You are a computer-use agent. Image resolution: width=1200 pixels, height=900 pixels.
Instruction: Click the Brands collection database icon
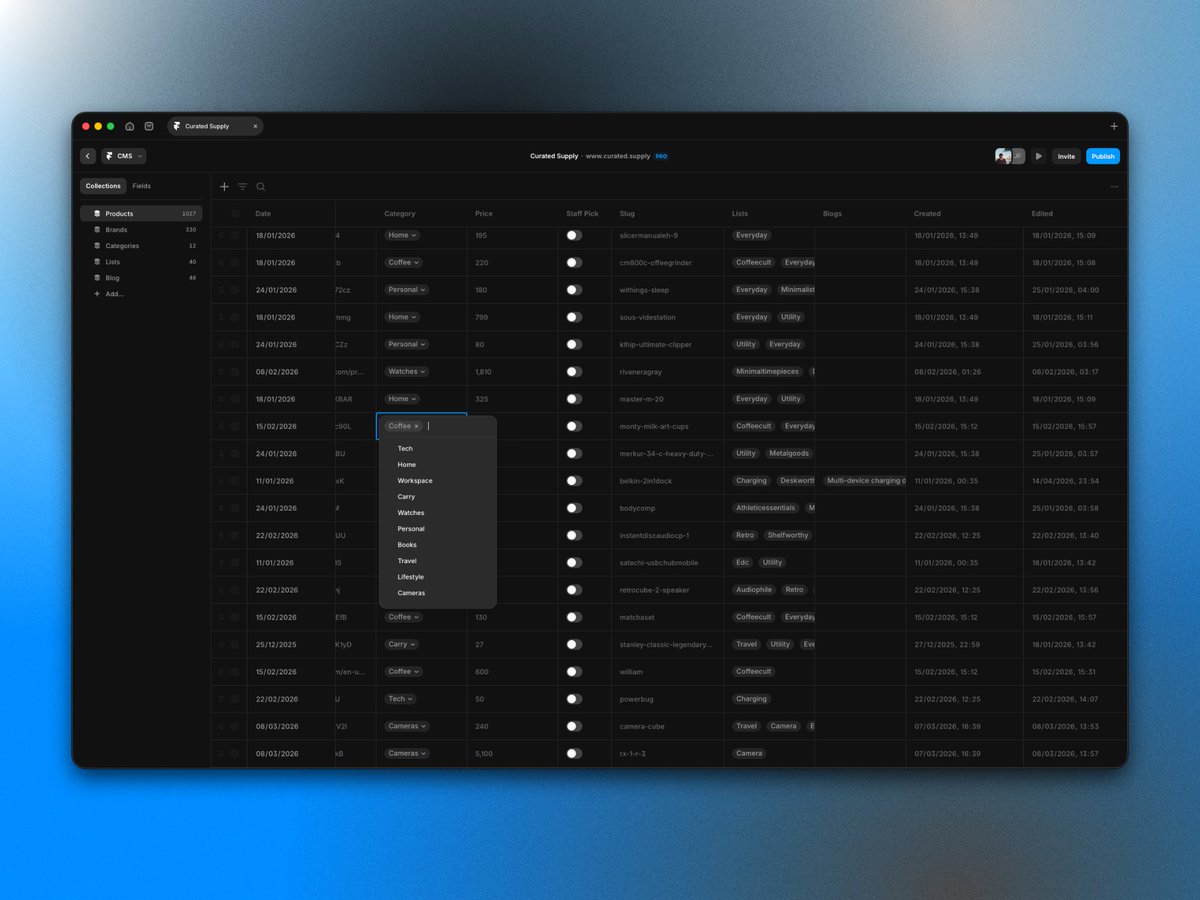click(97, 230)
